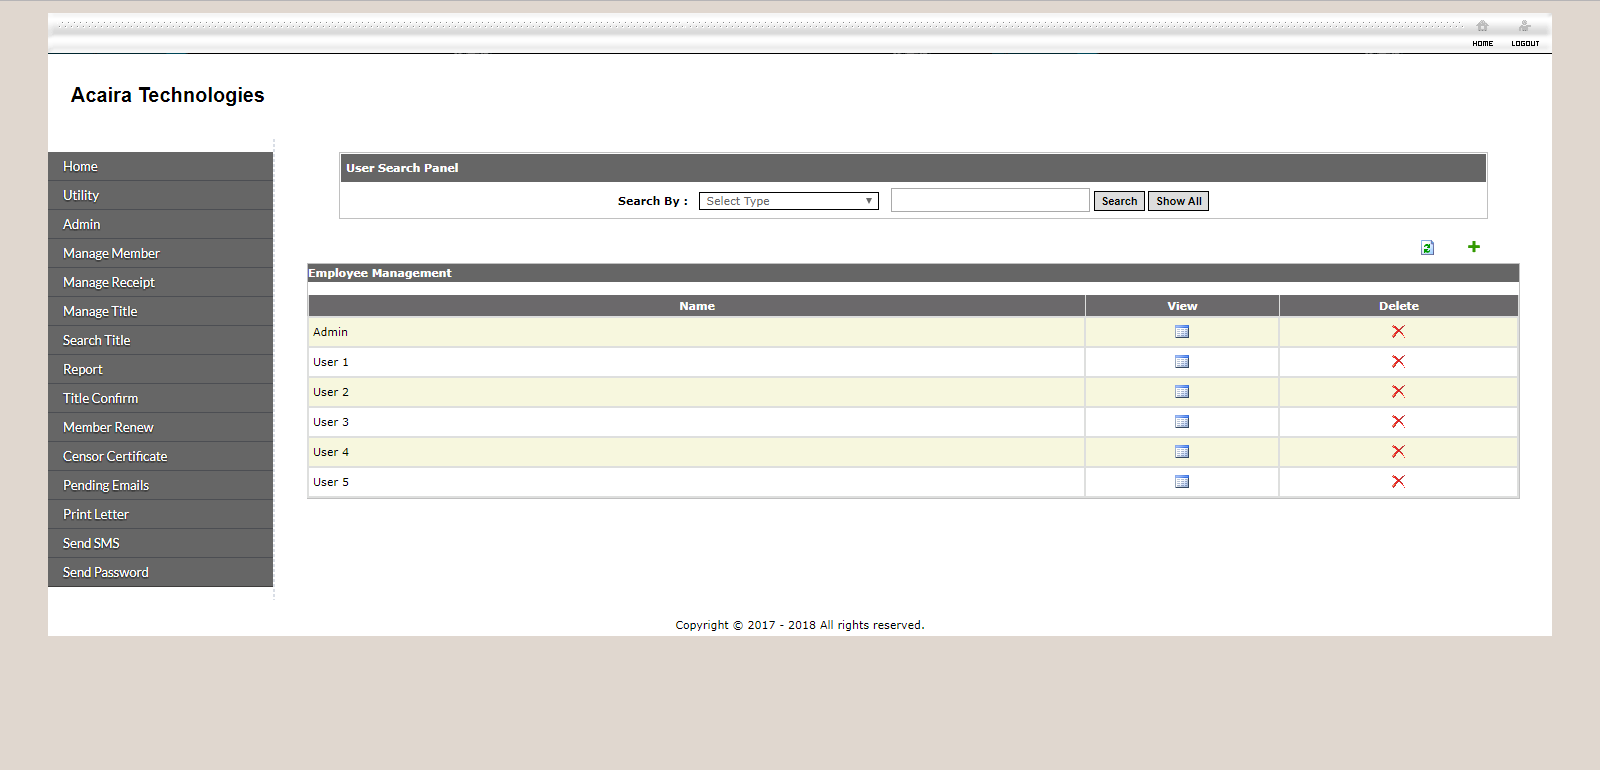The height and width of the screenshot is (770, 1600).
Task: Open the Select Type dropdown
Action: 788,201
